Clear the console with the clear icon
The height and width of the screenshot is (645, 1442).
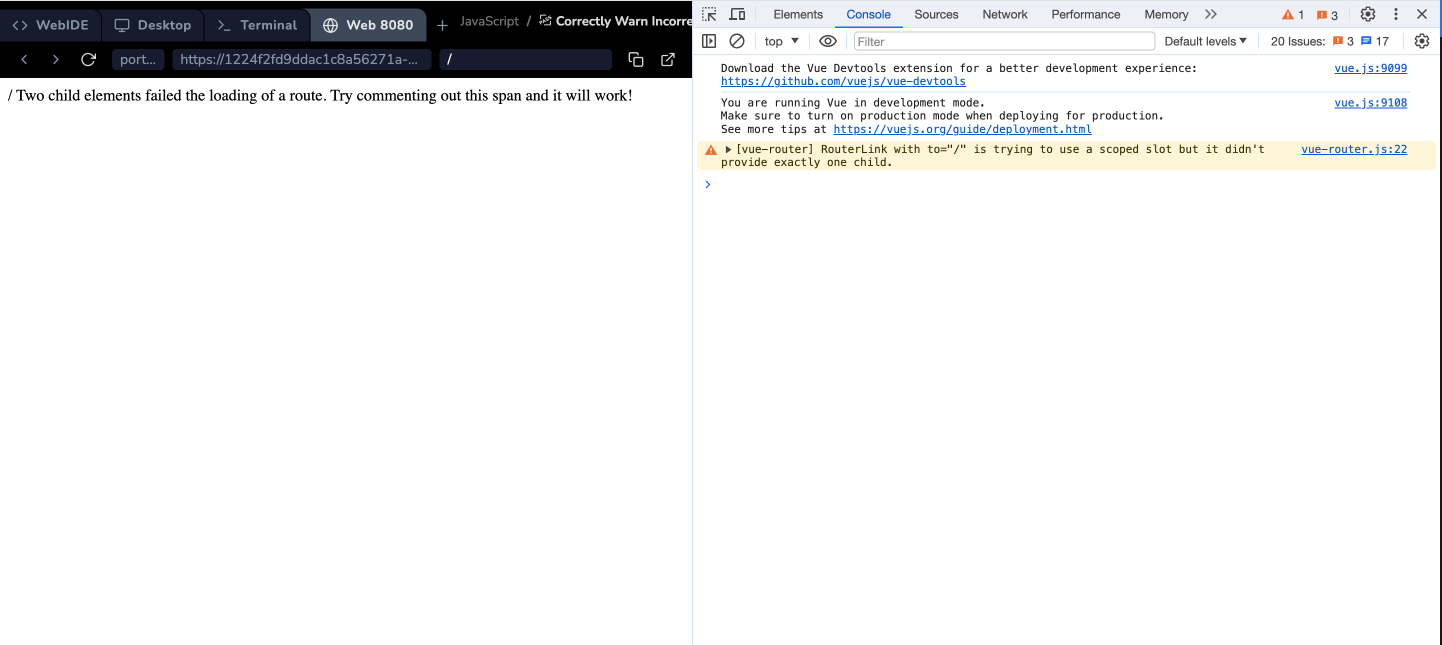737,41
